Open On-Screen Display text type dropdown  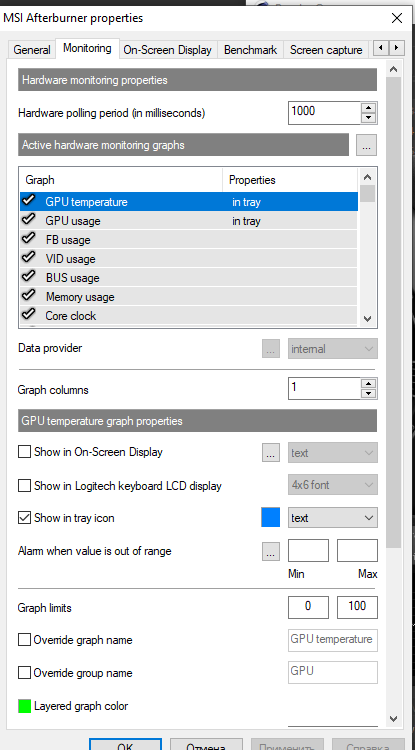point(333,452)
